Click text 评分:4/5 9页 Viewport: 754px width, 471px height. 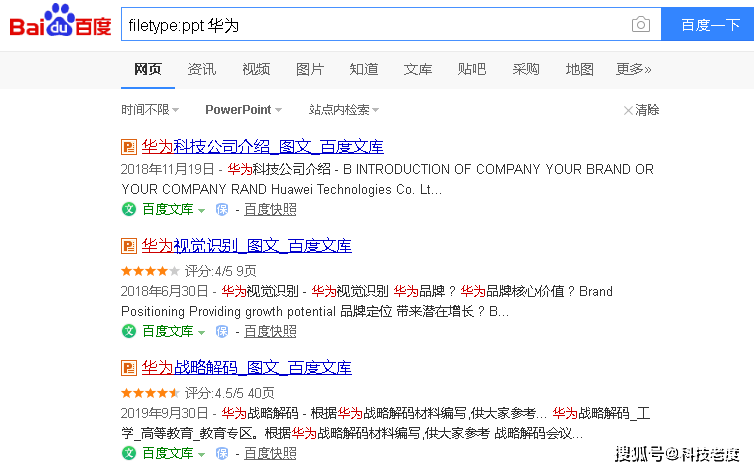pos(221,271)
